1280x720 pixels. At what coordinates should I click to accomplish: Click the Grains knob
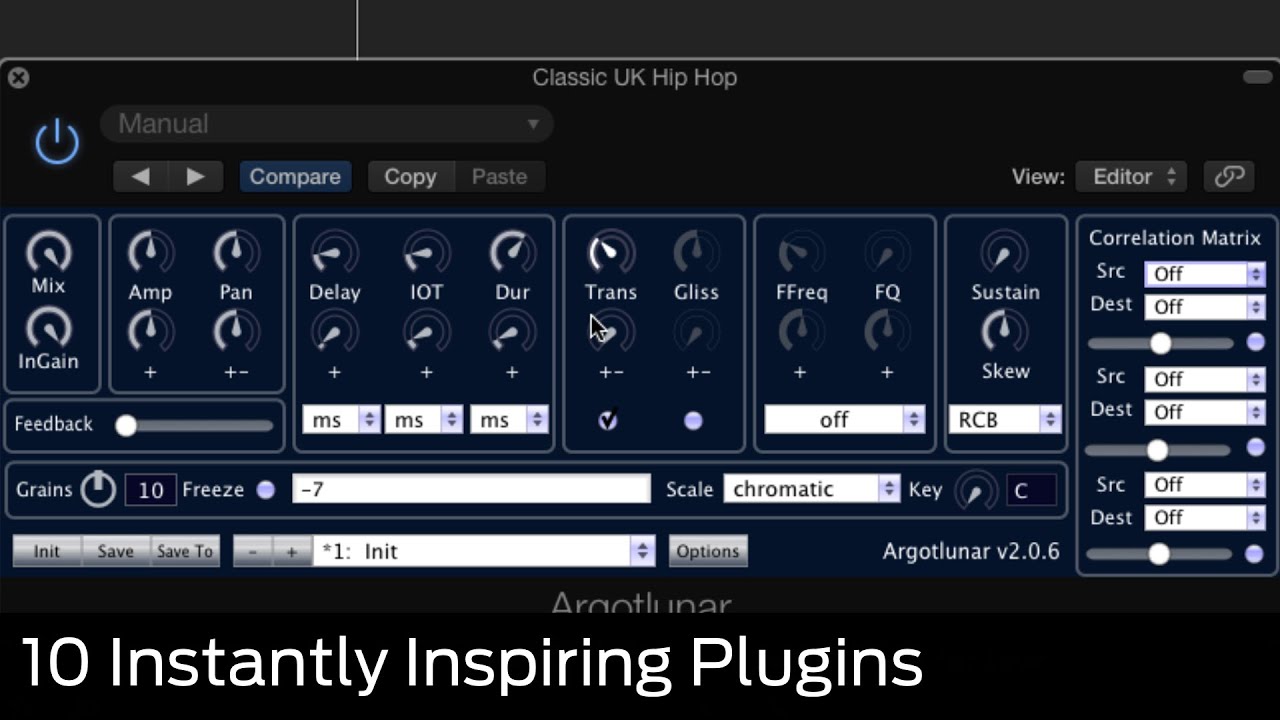pyautogui.click(x=98, y=489)
